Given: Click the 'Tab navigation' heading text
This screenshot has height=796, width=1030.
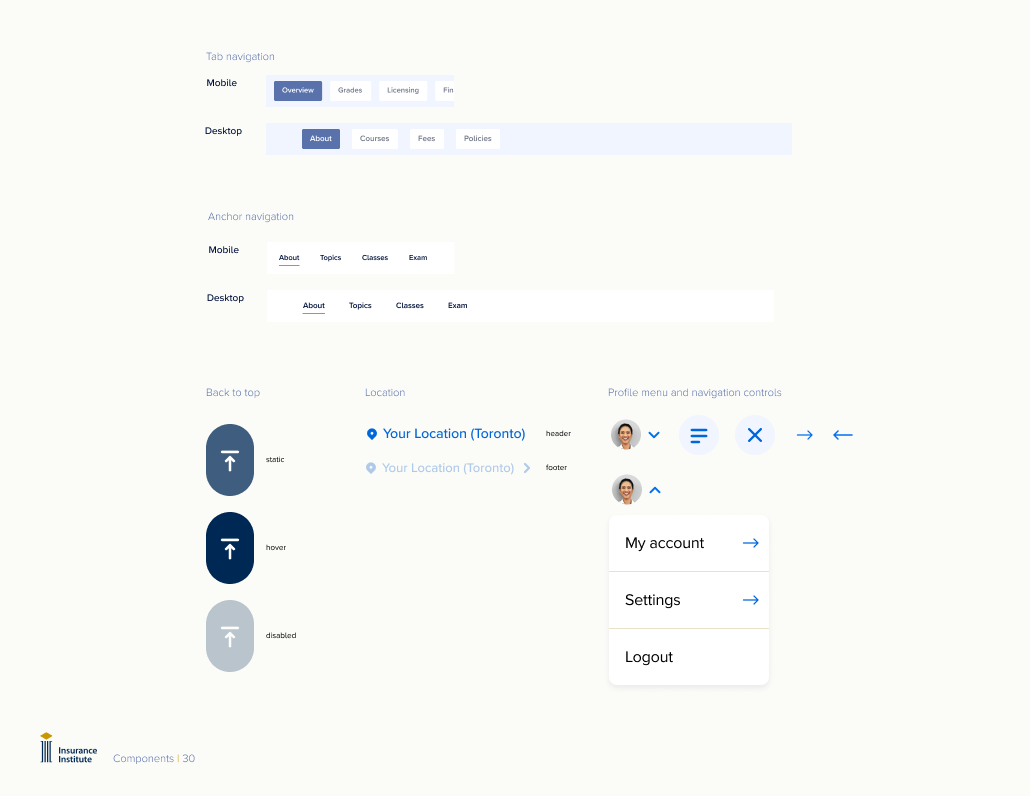Looking at the screenshot, I should (x=240, y=56).
